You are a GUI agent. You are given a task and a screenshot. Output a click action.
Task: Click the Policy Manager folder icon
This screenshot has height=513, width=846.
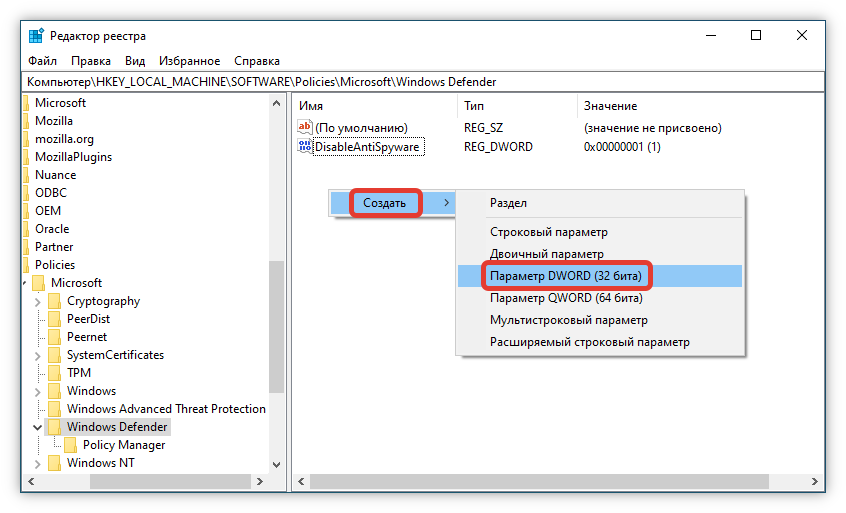(x=70, y=445)
